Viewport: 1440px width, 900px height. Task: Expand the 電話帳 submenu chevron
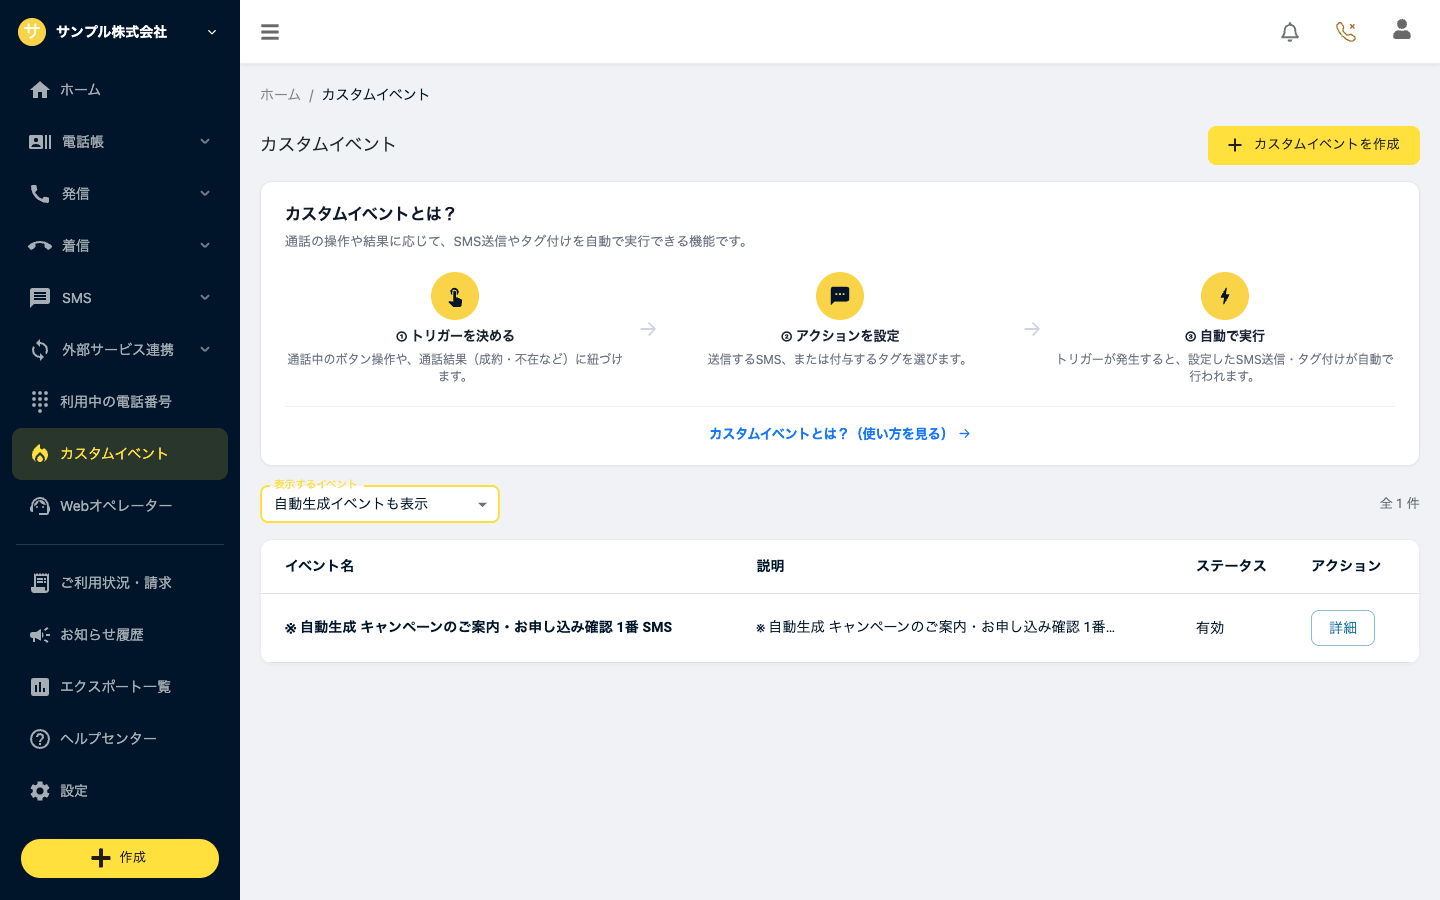click(205, 142)
